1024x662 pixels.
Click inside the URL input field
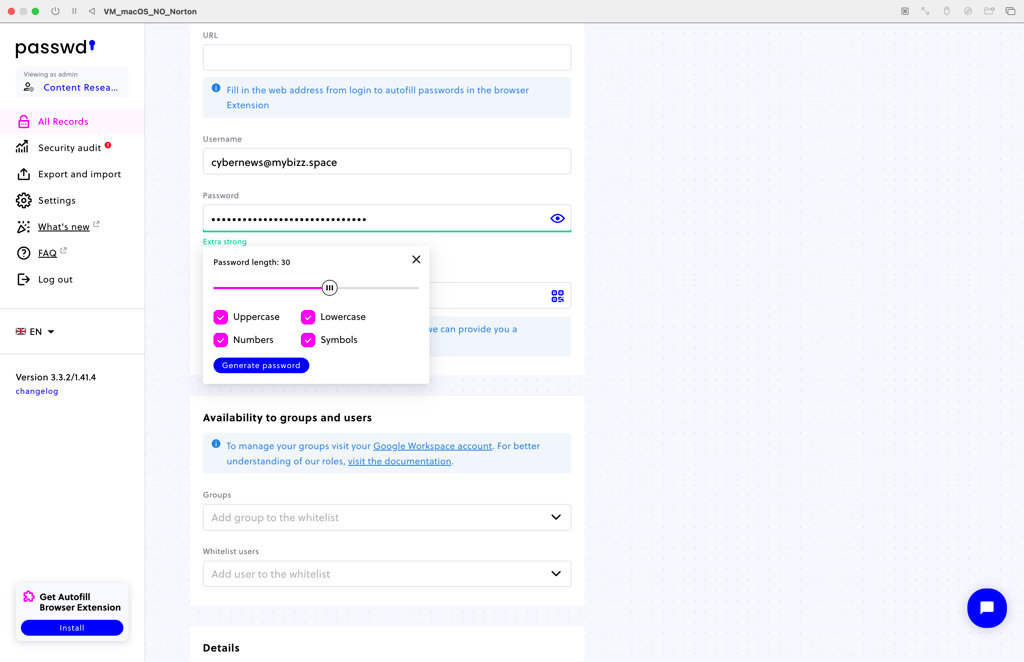[387, 57]
